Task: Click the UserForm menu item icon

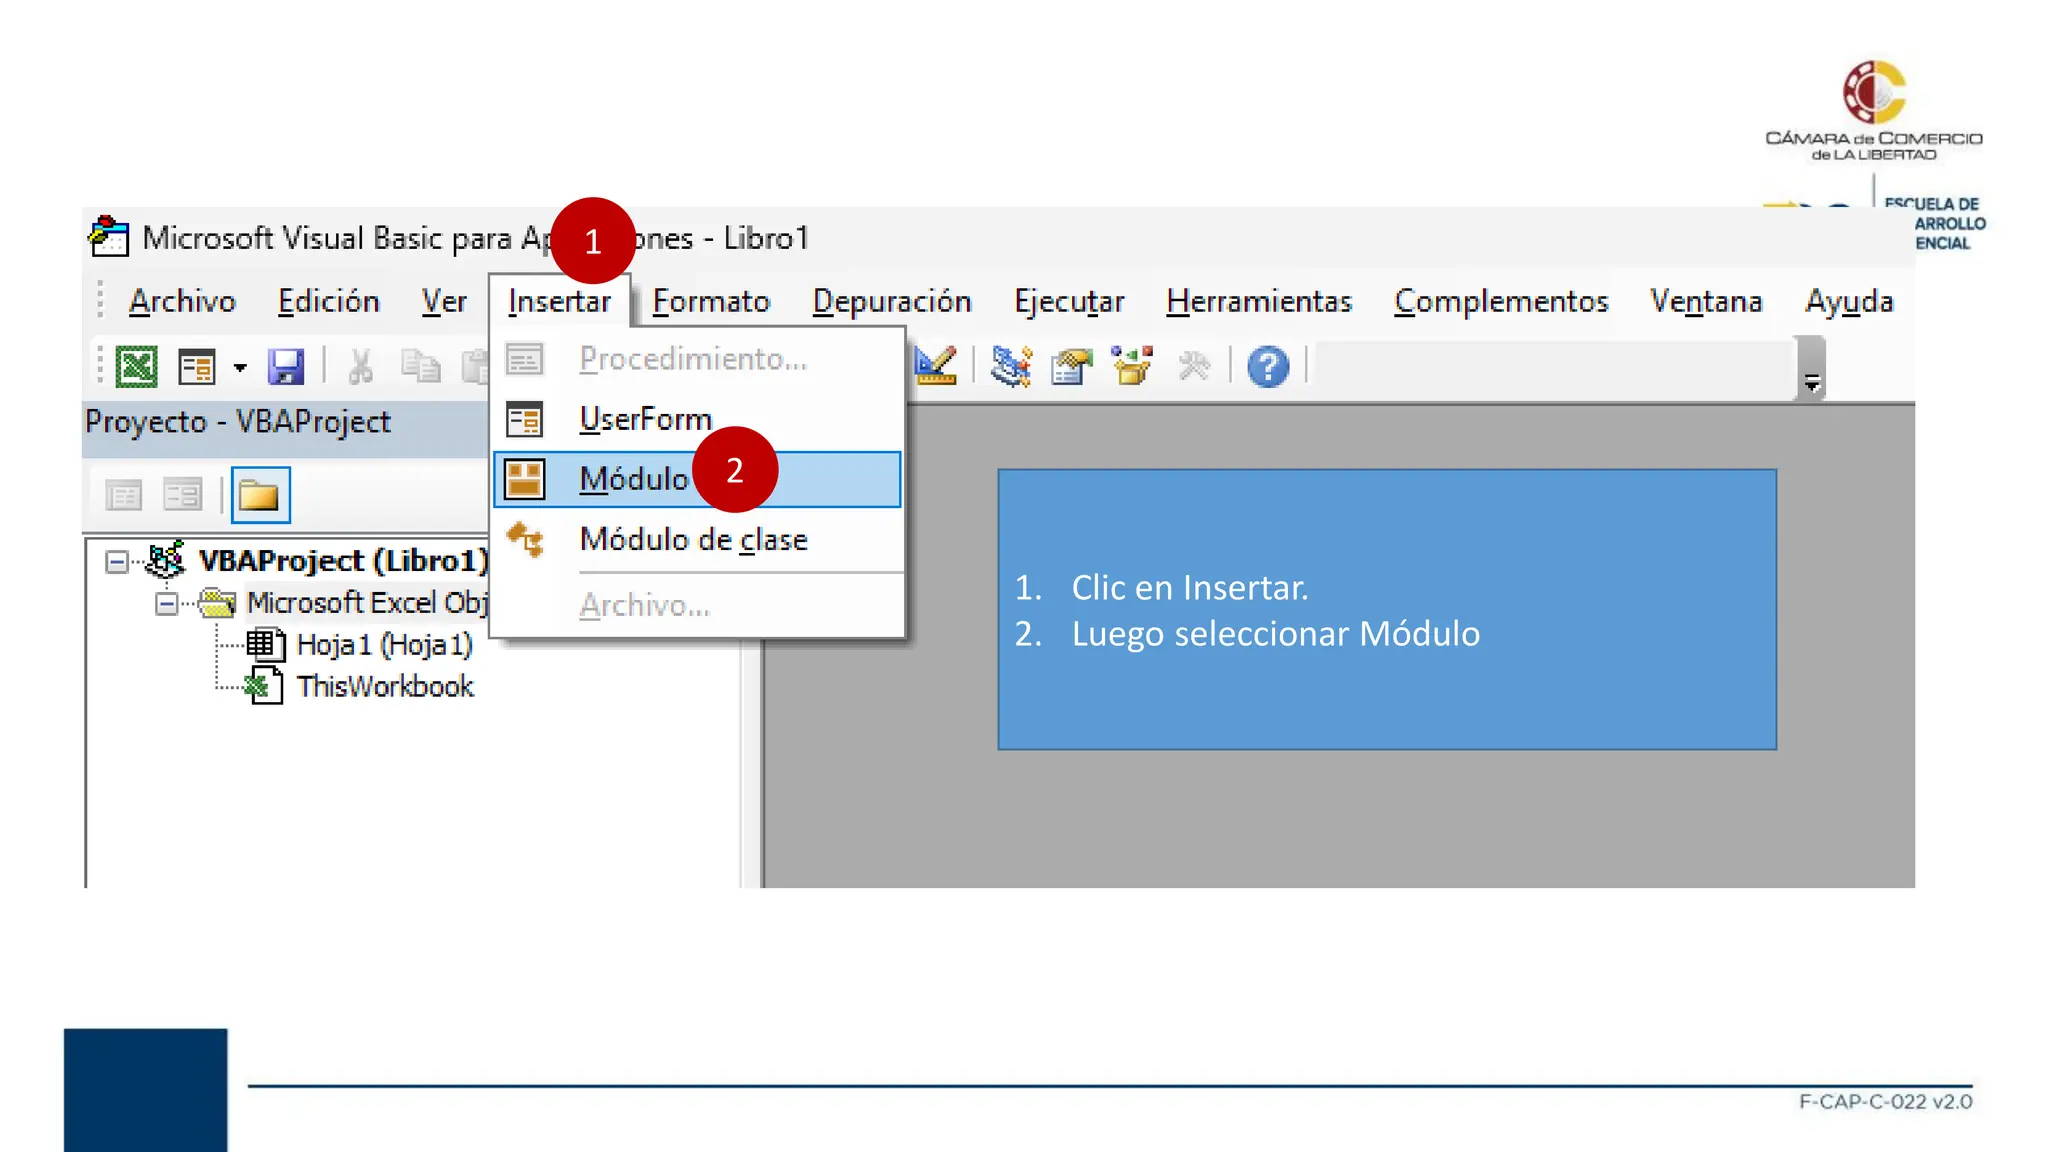Action: coord(524,419)
